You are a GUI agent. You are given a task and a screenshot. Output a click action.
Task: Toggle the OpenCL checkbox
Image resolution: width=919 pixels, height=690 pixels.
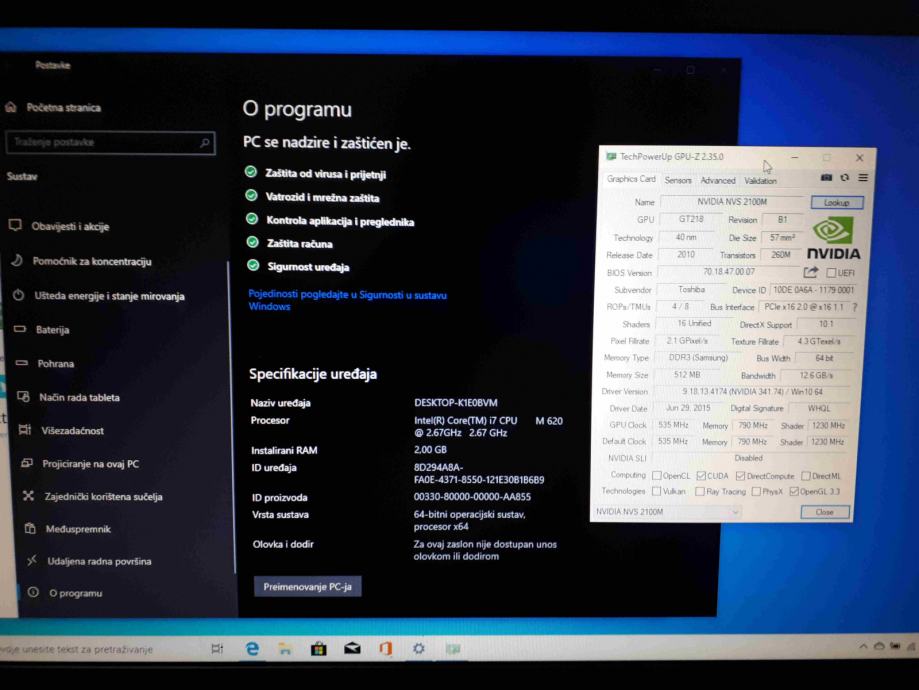tap(657, 475)
